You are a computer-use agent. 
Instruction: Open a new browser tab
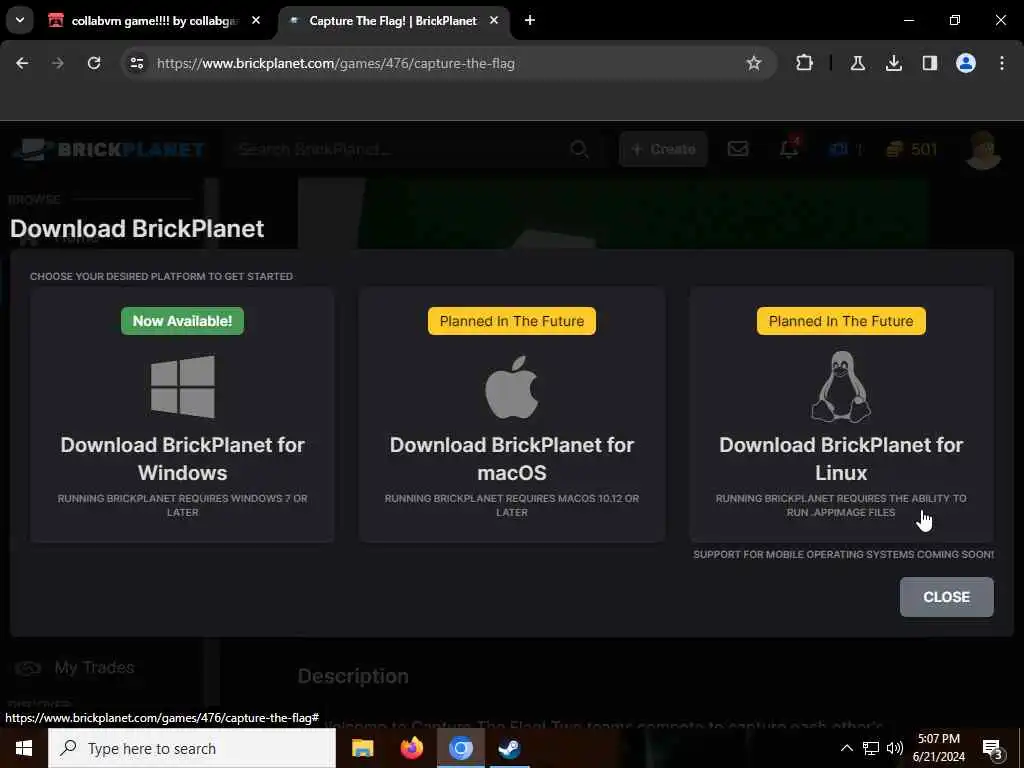530,21
